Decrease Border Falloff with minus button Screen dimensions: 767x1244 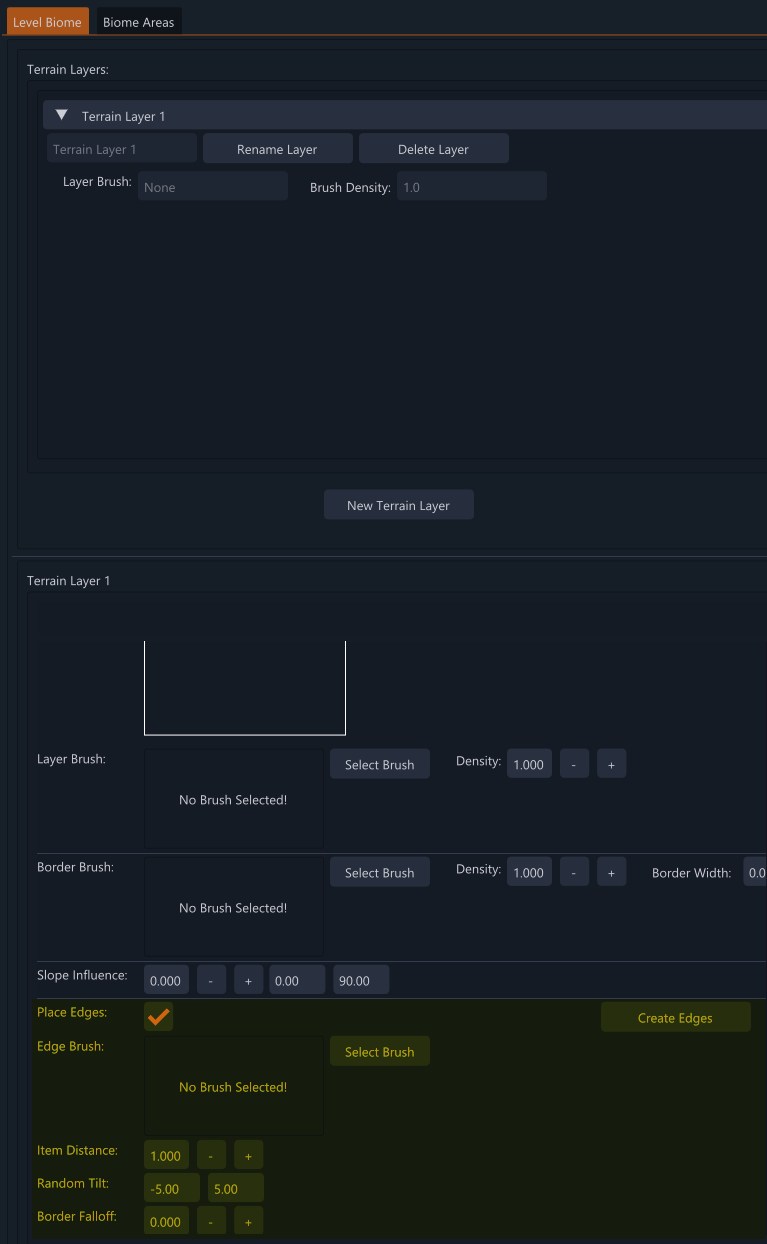211,1221
